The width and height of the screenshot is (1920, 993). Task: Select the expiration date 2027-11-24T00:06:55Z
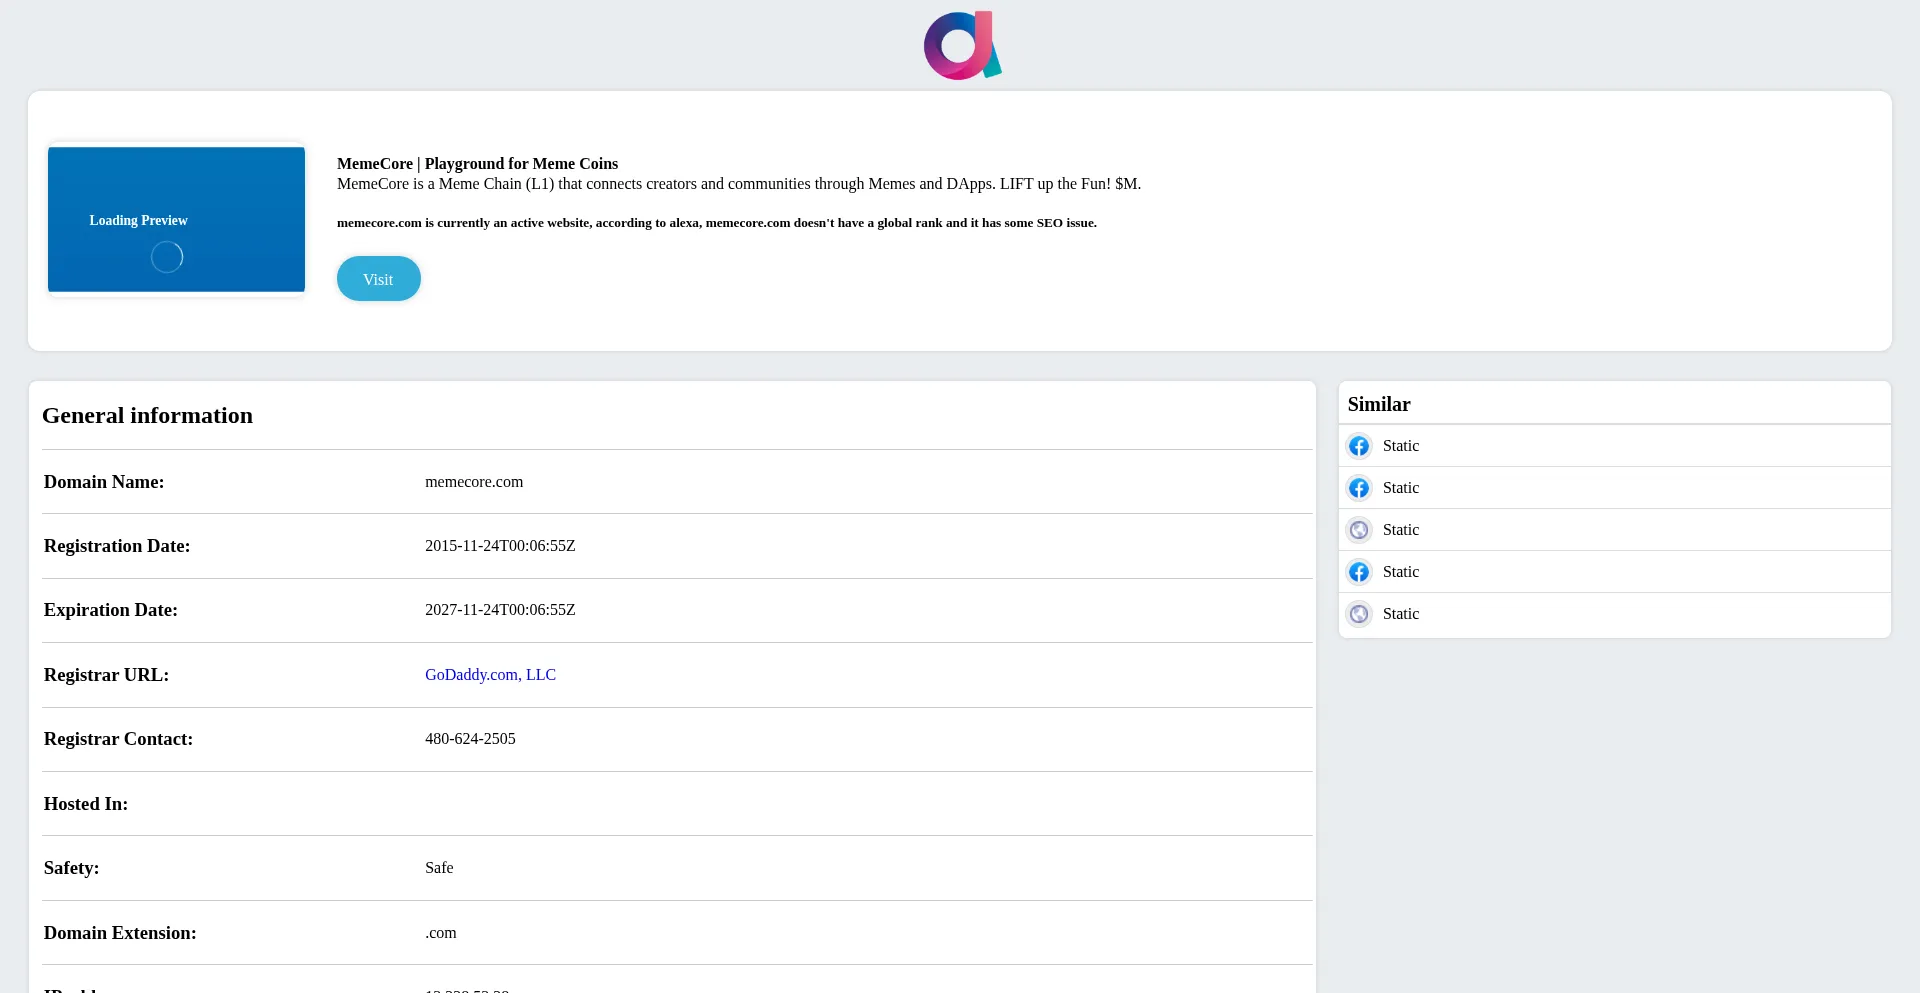(500, 610)
